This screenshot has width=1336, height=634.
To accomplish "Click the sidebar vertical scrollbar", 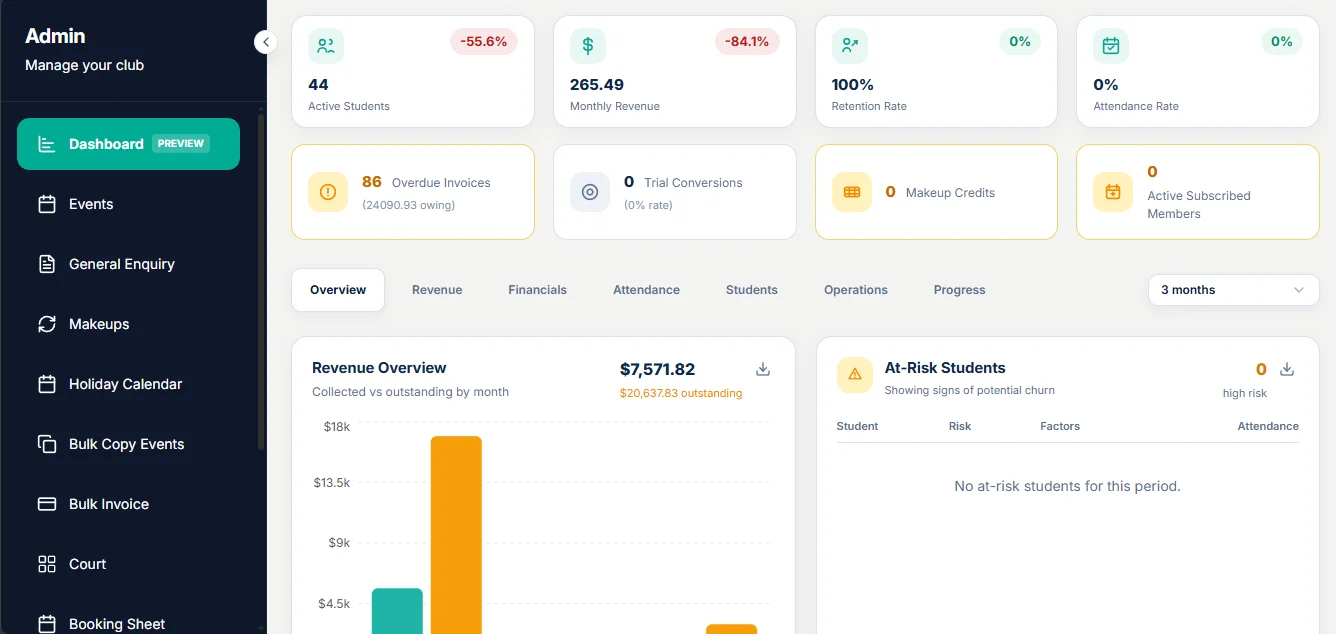I will [261, 280].
